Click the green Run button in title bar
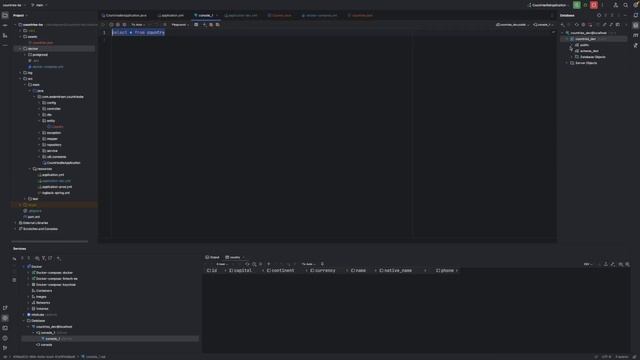 (x=577, y=5)
